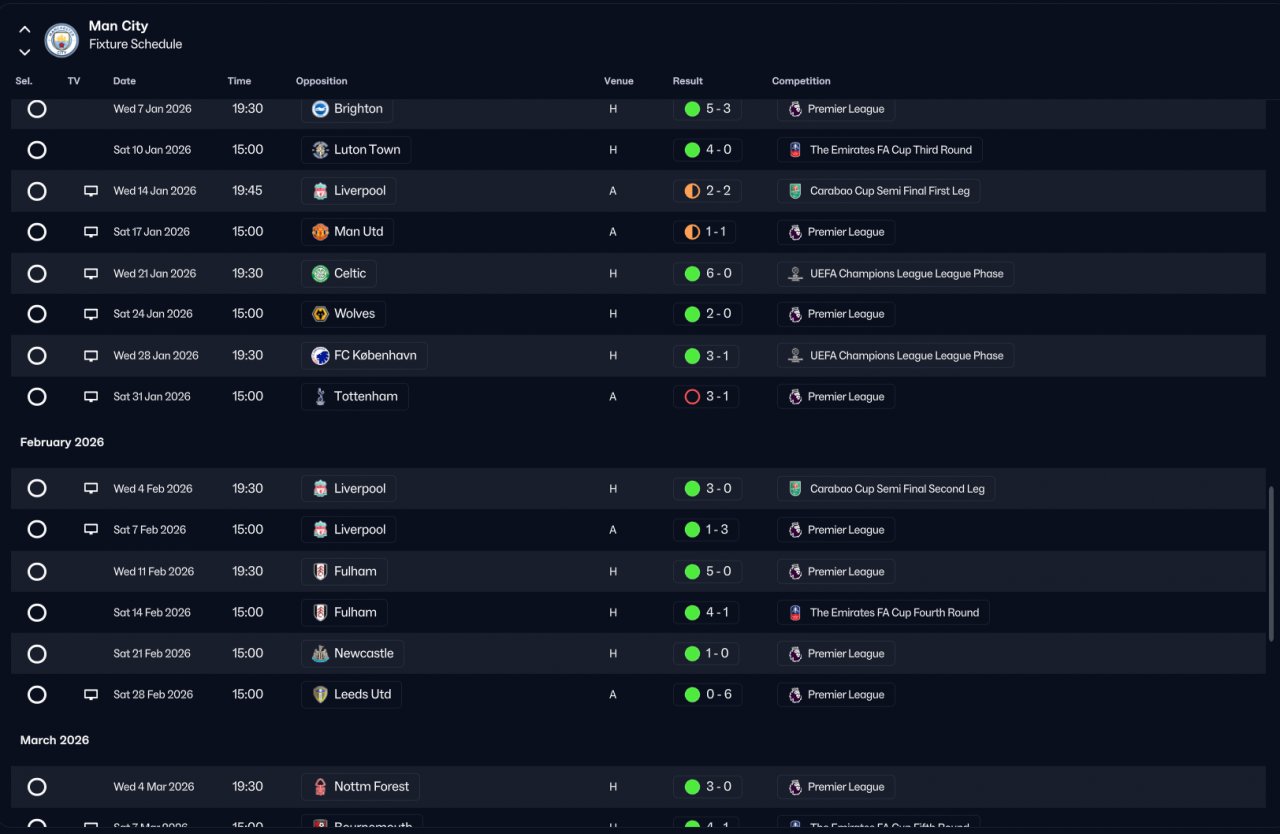Select the Luton Town fixture radio button
The width and height of the screenshot is (1280, 834).
(x=37, y=150)
